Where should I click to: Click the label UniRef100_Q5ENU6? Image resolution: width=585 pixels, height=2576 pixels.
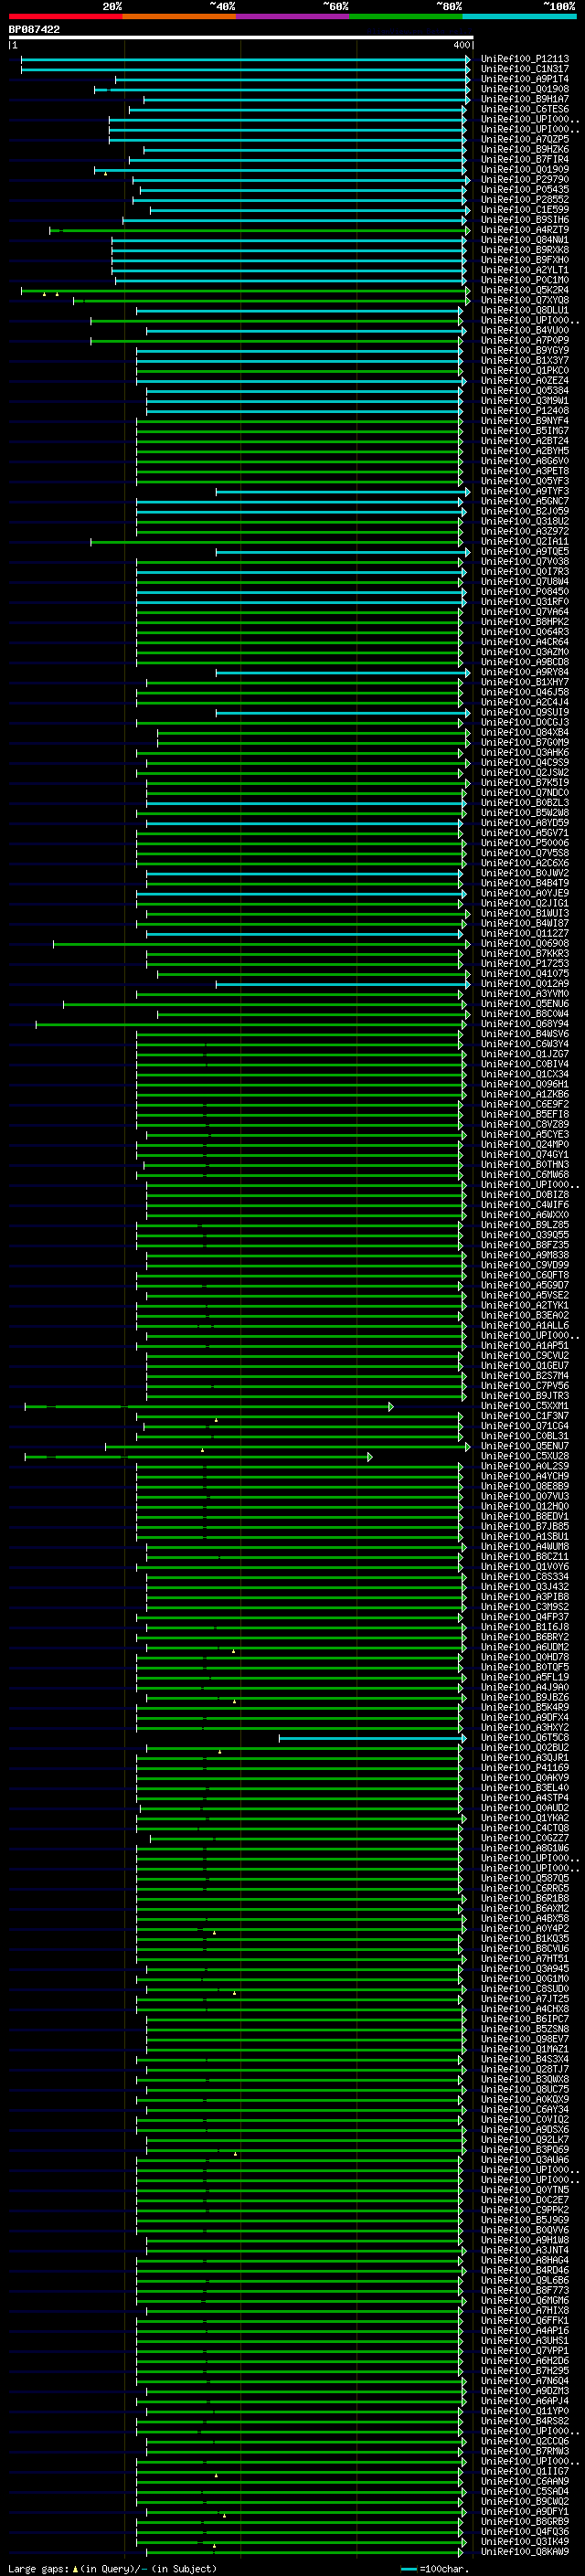coord(525,1004)
